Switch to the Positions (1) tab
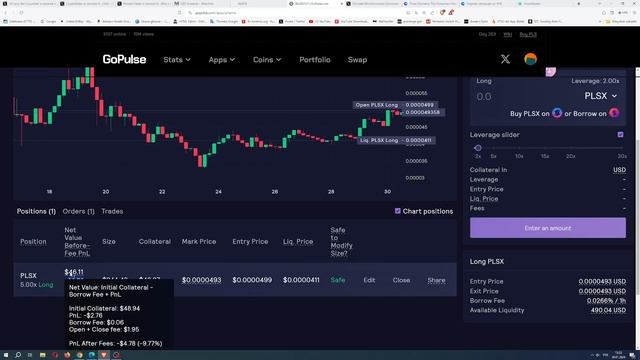The image size is (640, 360). (36, 211)
